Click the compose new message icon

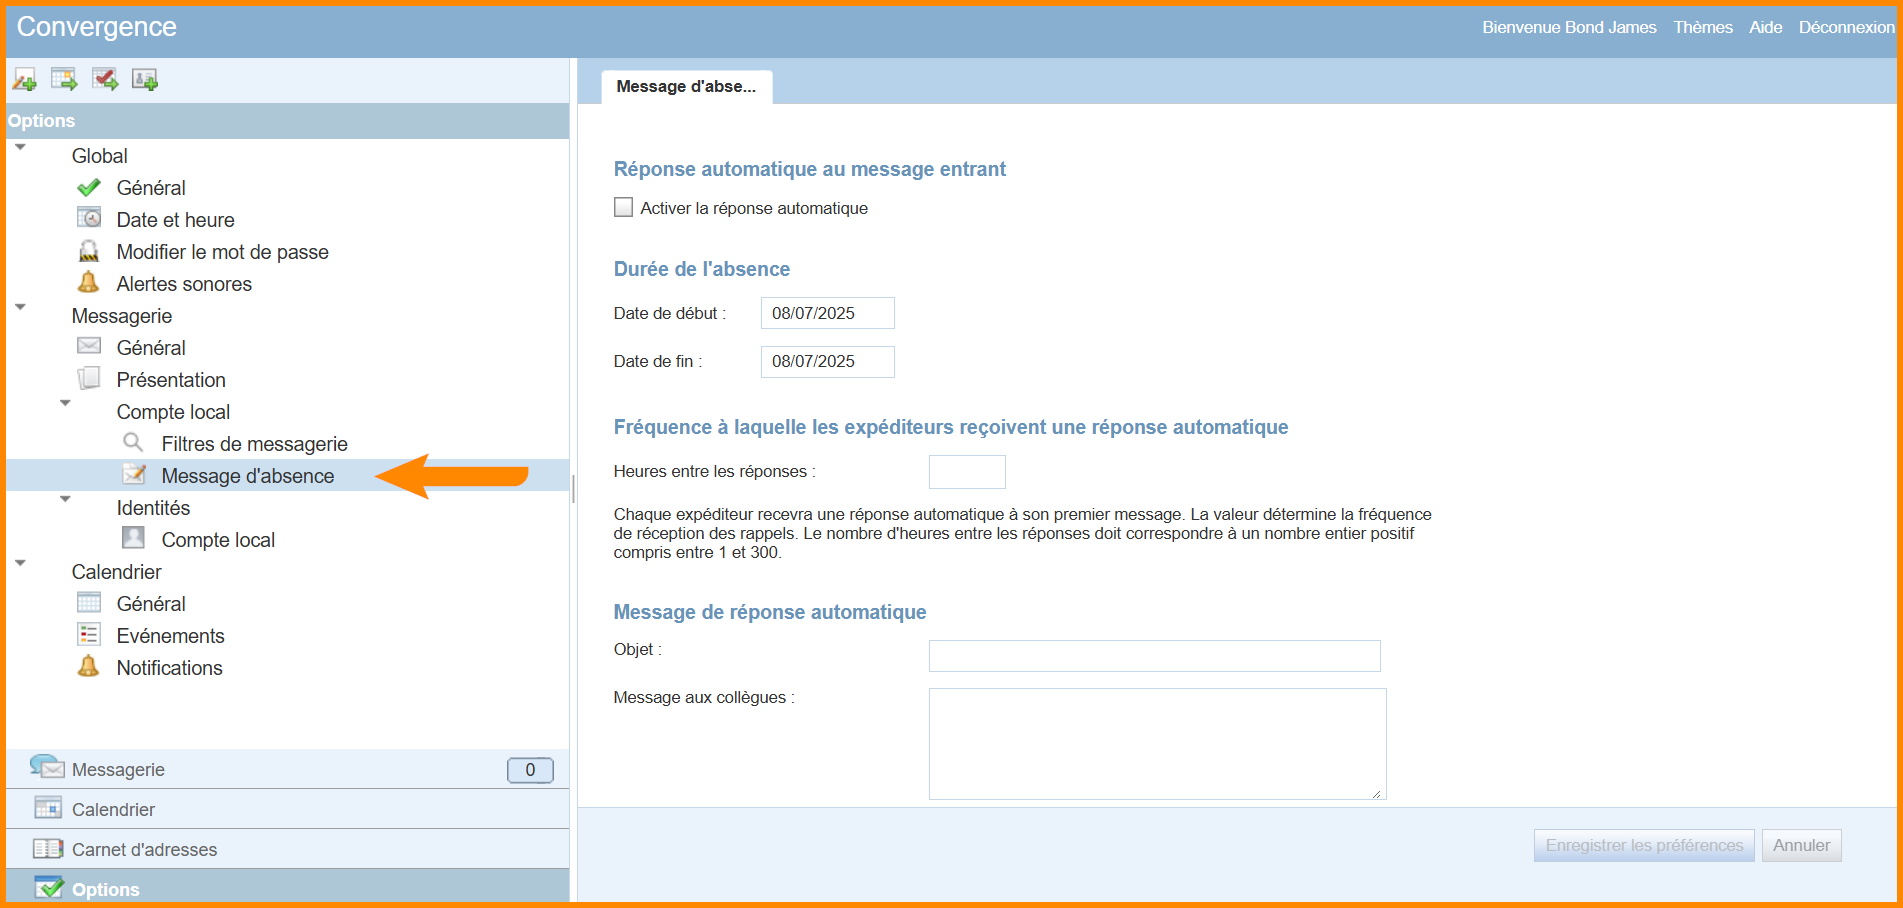click(x=25, y=80)
